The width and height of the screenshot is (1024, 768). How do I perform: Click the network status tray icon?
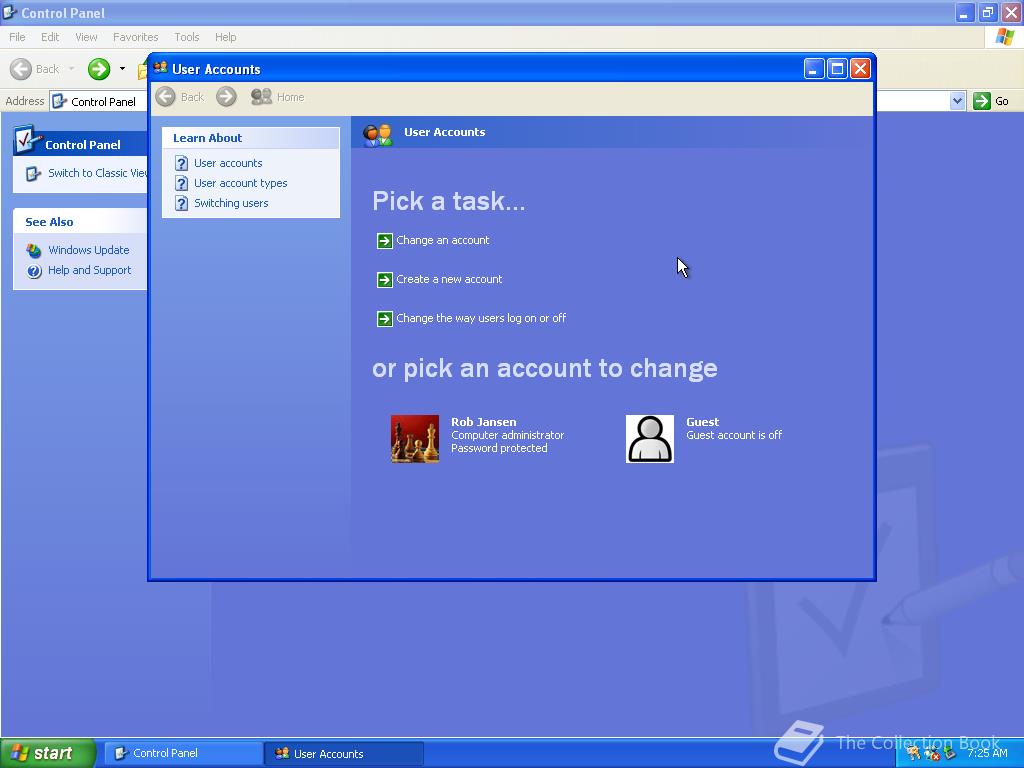pos(930,754)
